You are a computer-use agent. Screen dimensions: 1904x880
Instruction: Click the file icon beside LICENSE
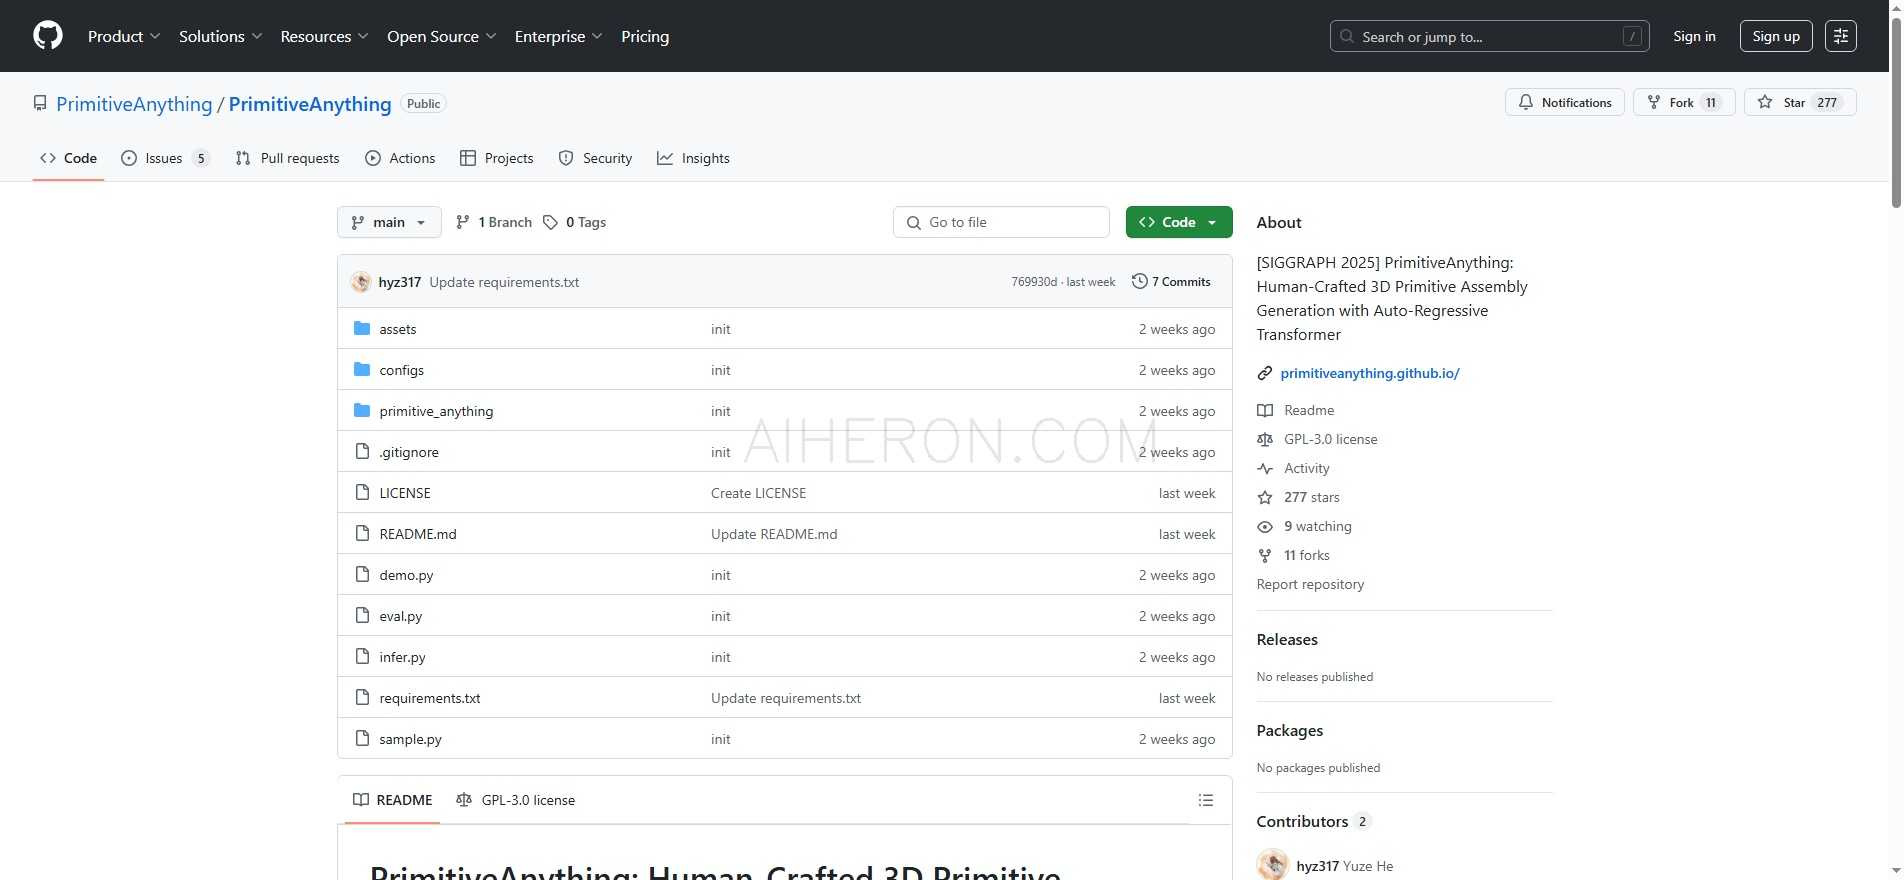click(x=362, y=493)
